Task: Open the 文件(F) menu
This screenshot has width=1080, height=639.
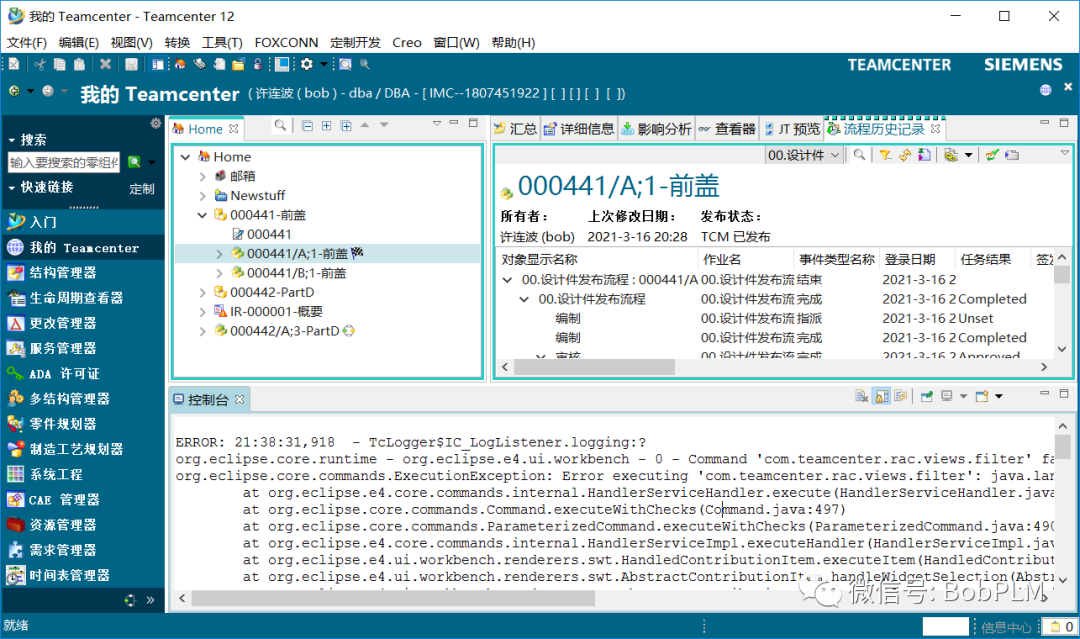Action: pos(27,43)
